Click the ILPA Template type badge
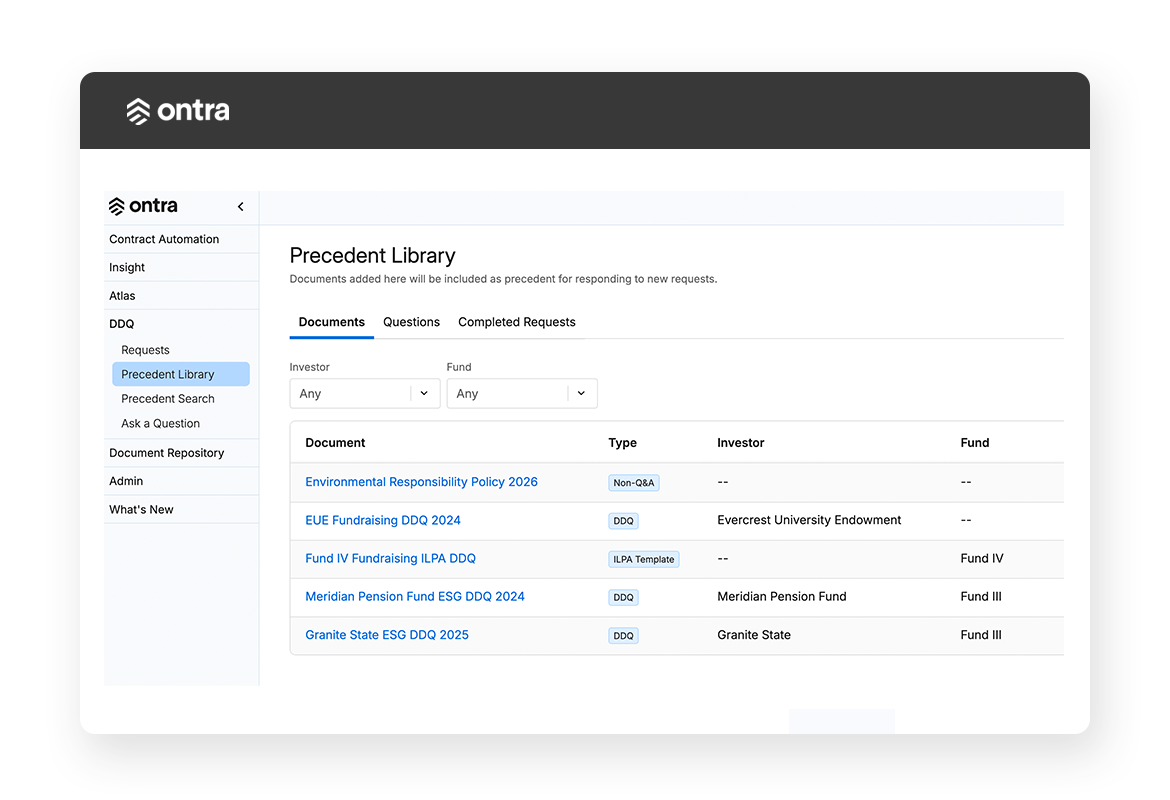The height and width of the screenshot is (800, 1170). pos(643,559)
